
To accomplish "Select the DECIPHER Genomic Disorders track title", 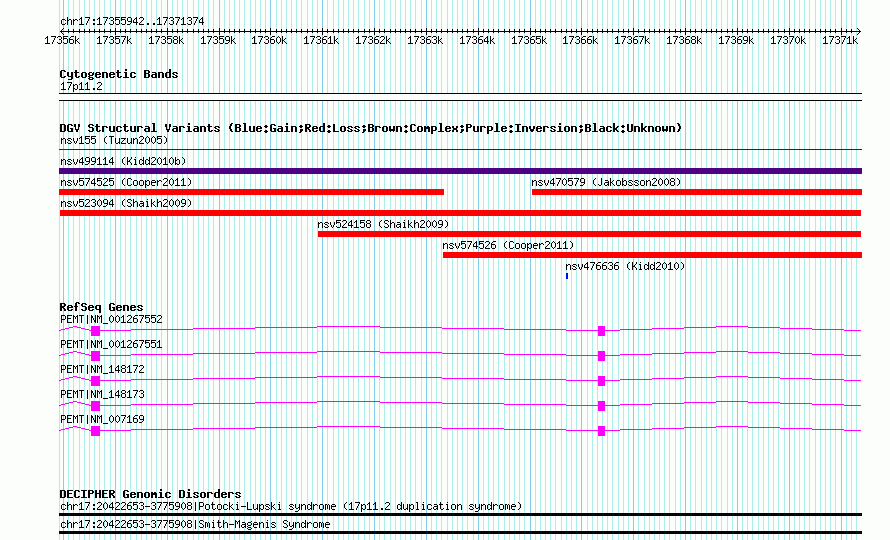I will (x=150, y=494).
